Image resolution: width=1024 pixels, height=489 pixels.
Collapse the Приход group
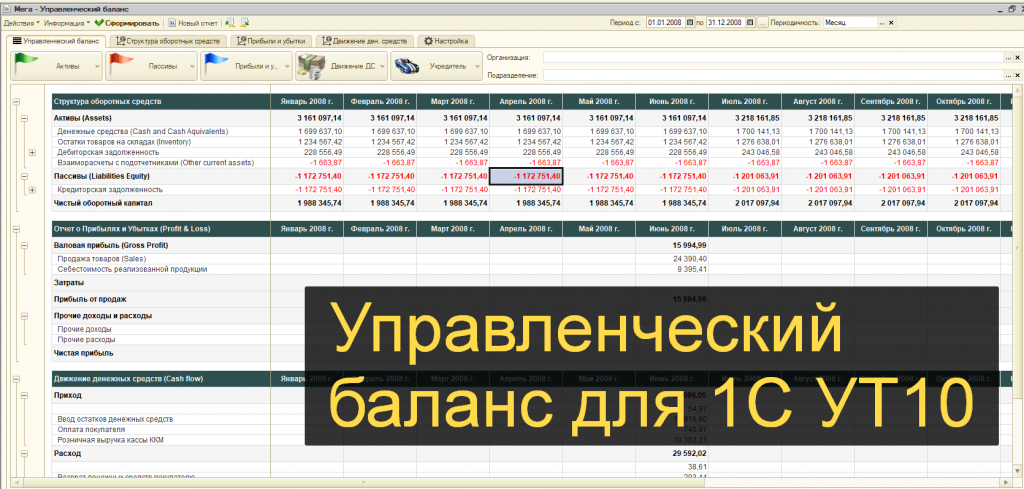(25, 396)
